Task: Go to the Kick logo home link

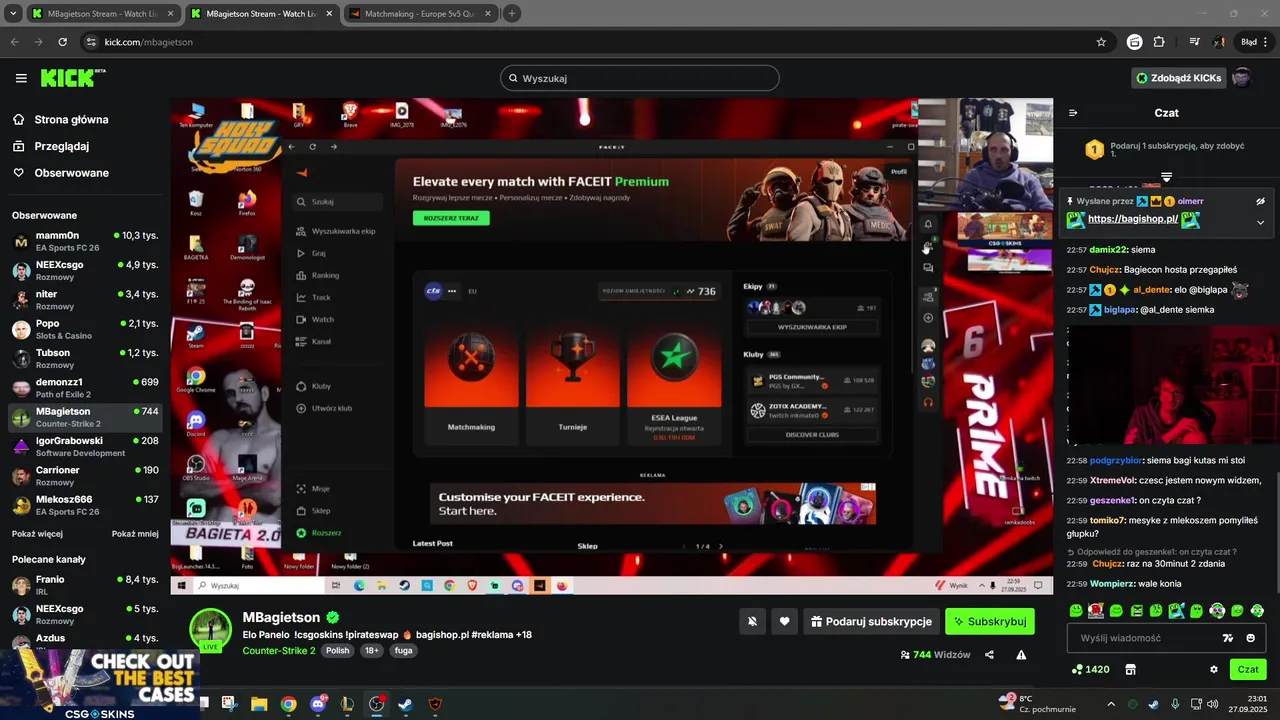Action: click(72, 78)
